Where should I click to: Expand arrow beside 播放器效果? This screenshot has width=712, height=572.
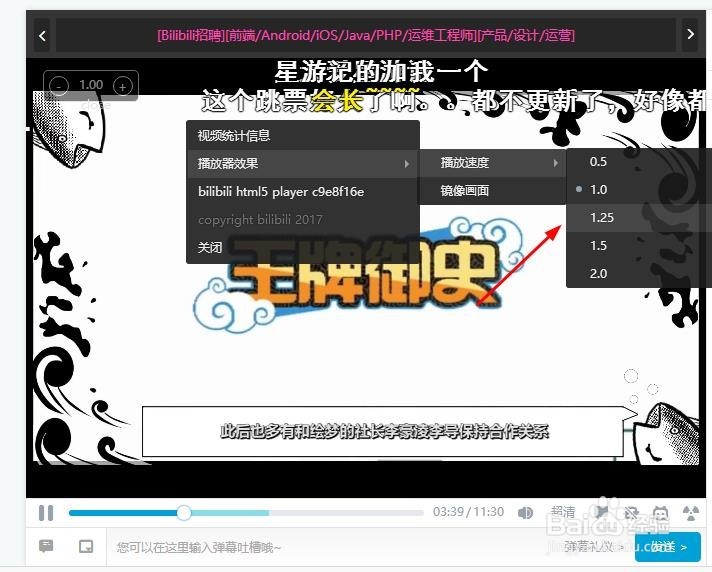point(407,164)
